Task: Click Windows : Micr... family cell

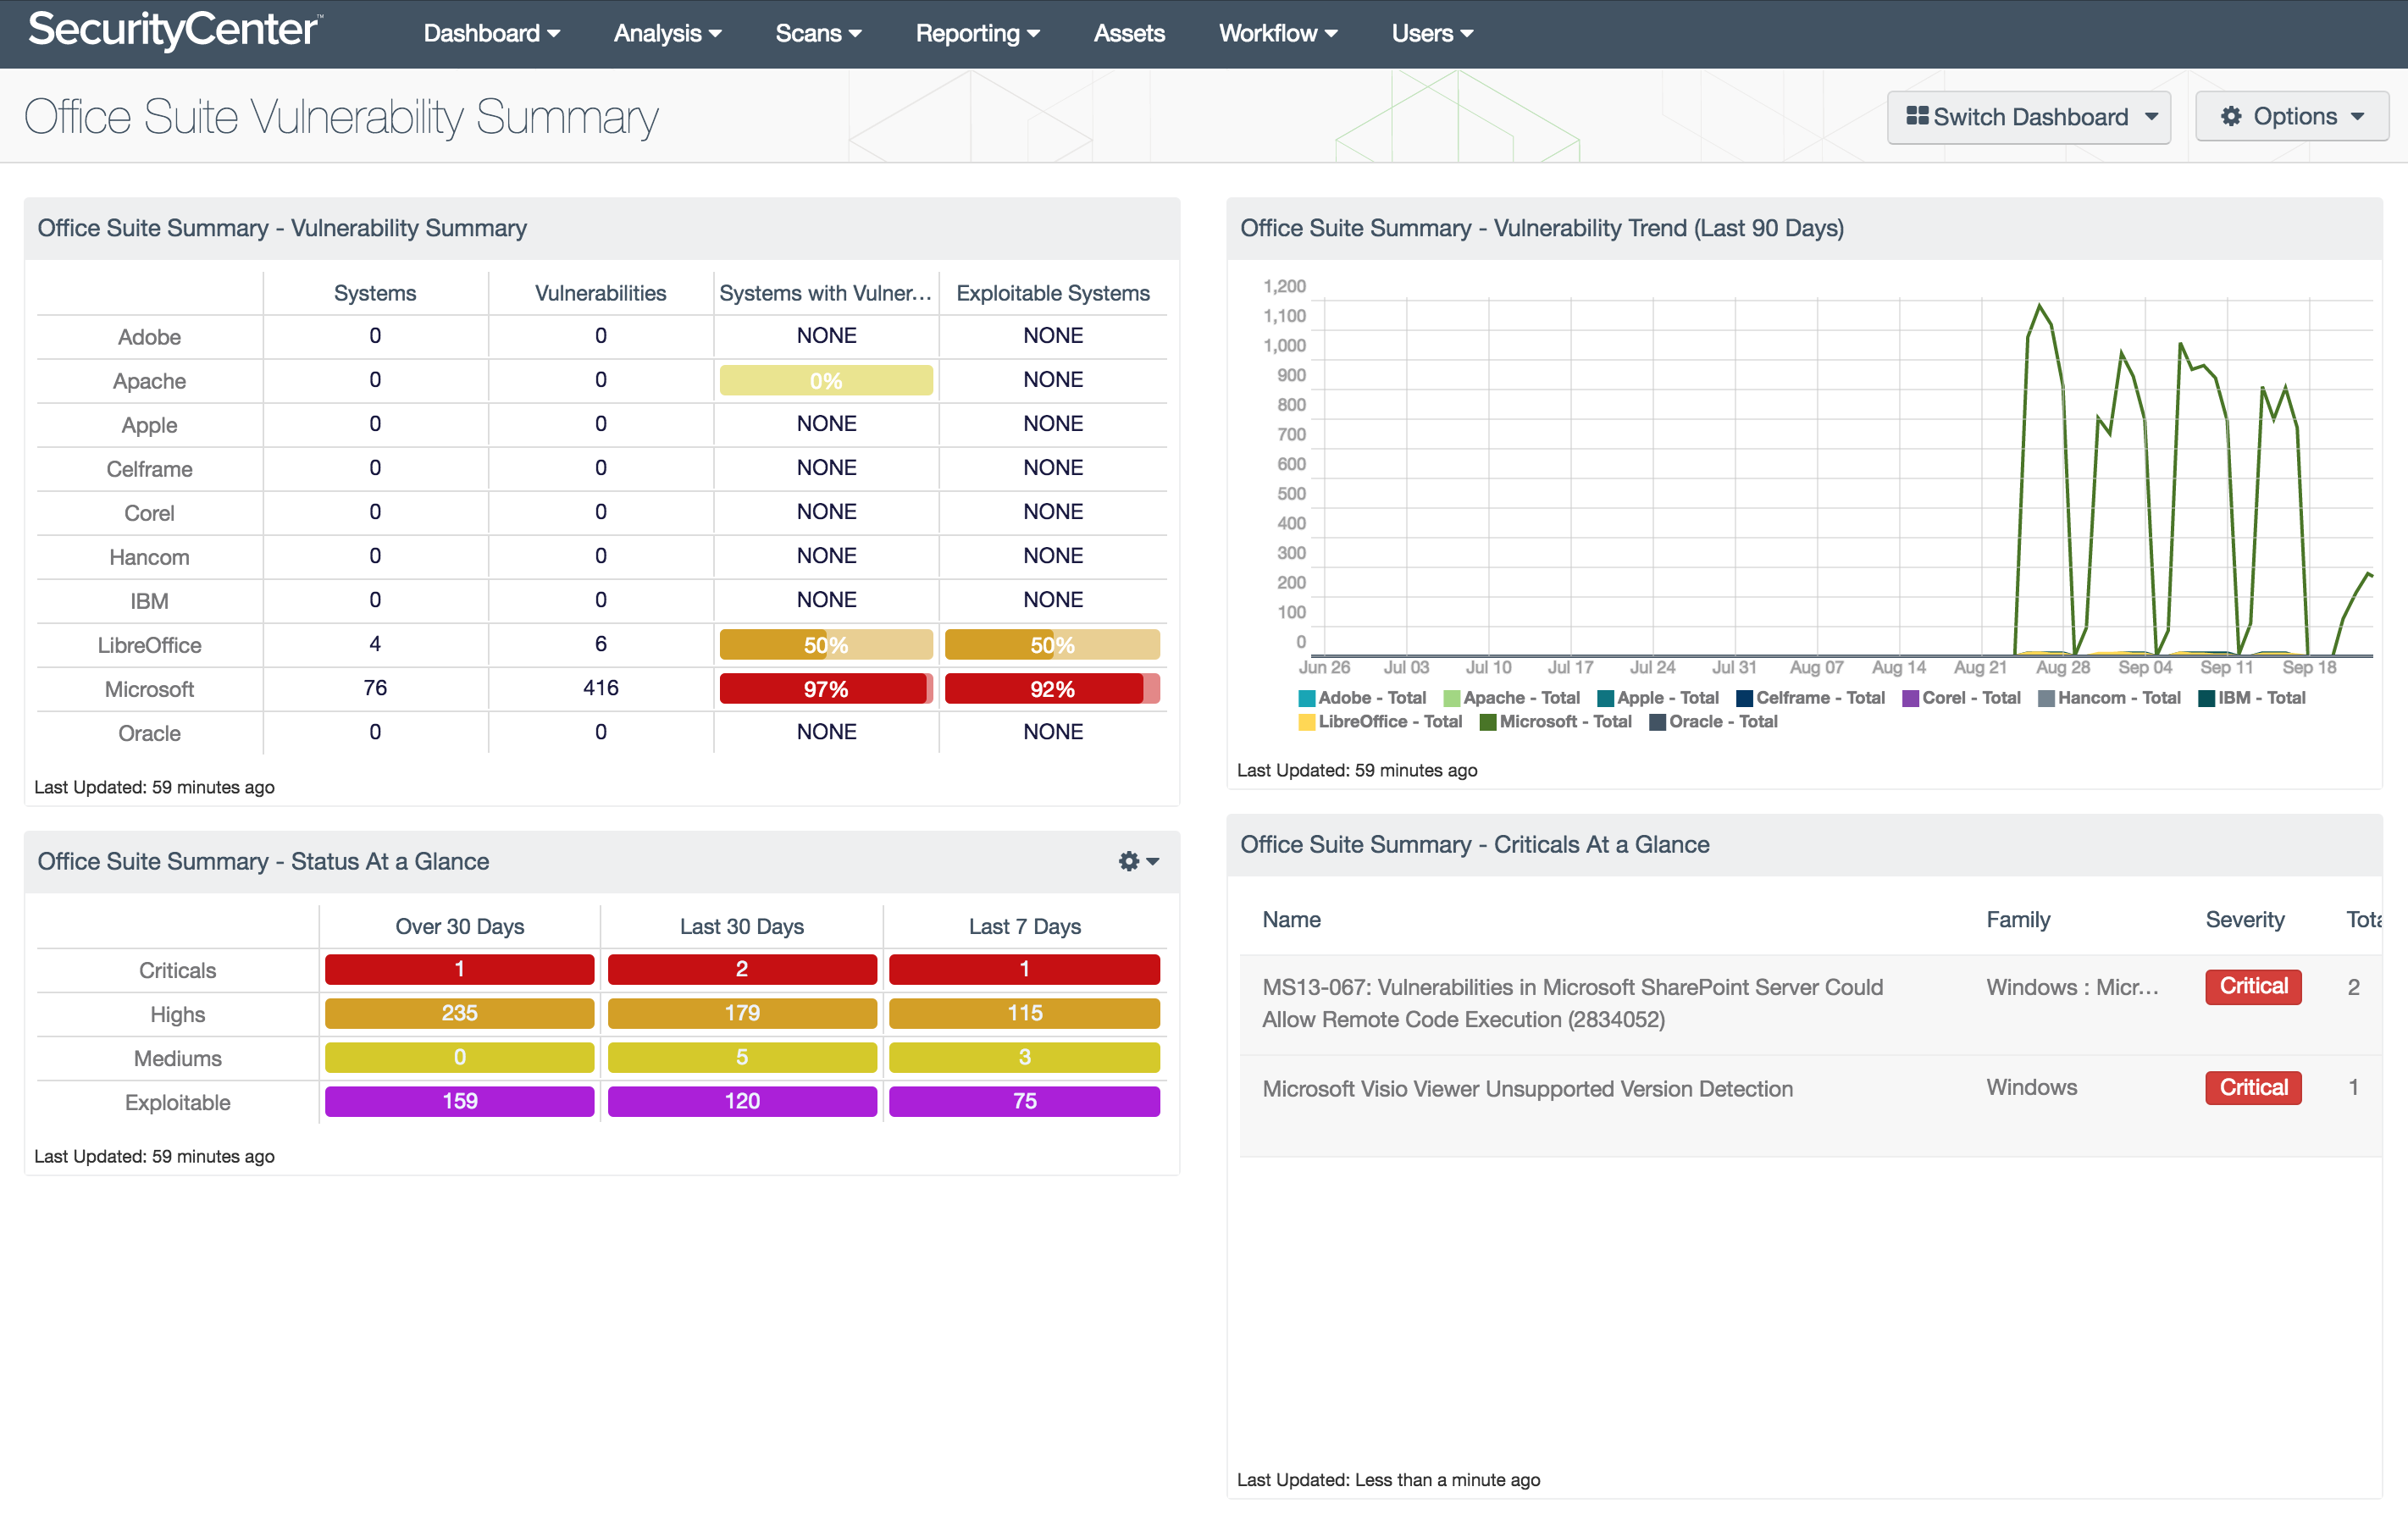Action: pyautogui.click(x=2072, y=987)
